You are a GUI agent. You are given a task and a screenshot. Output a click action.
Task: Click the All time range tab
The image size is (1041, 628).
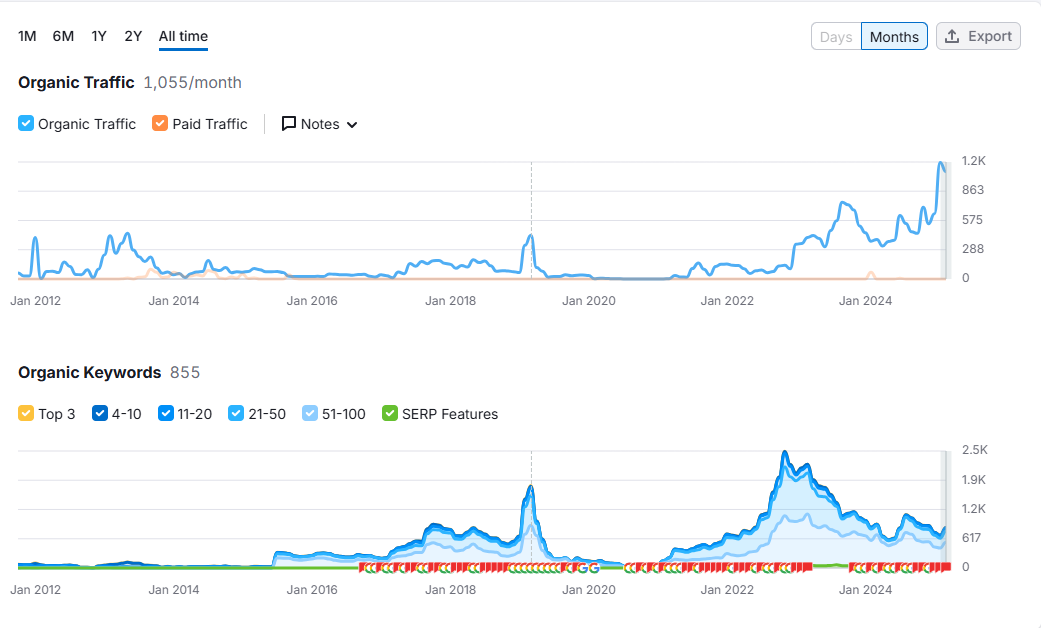(183, 37)
